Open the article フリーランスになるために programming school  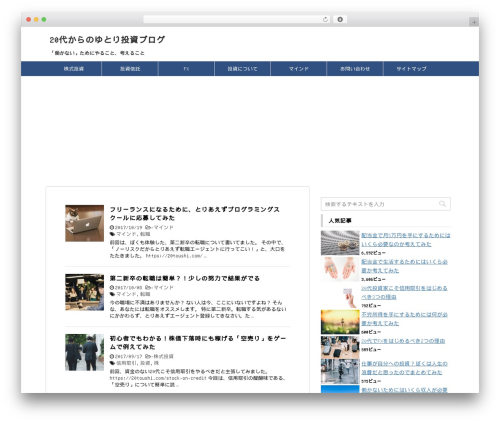[195, 214]
